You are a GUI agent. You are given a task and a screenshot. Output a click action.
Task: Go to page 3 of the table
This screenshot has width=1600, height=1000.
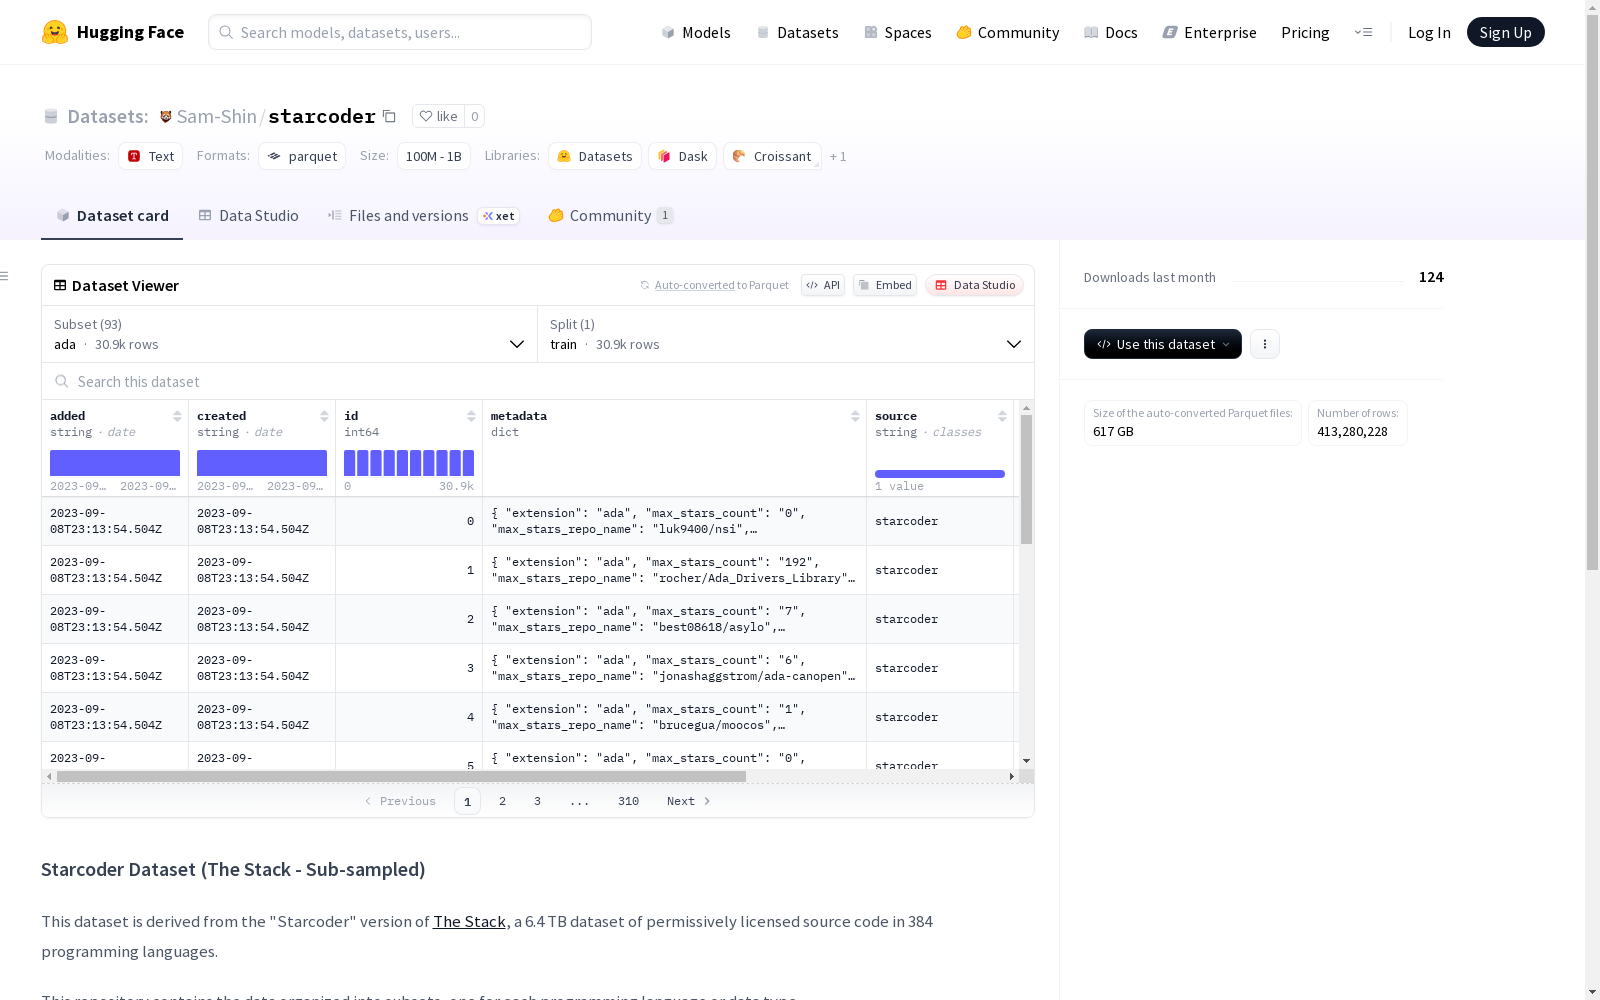coord(537,801)
